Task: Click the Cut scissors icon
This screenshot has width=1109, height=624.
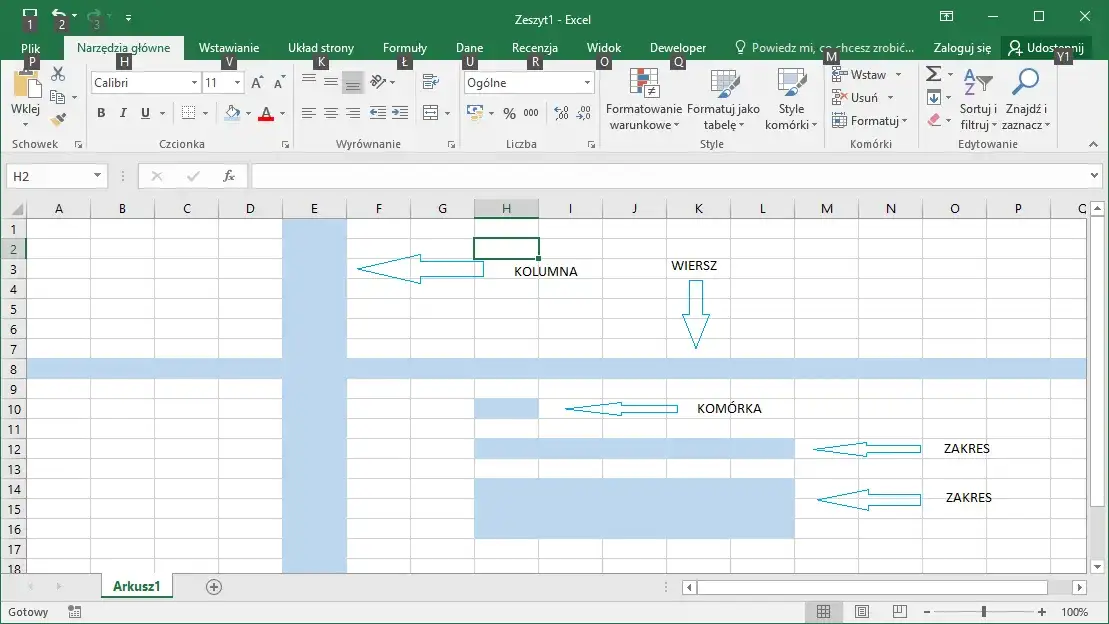Action: (58, 75)
